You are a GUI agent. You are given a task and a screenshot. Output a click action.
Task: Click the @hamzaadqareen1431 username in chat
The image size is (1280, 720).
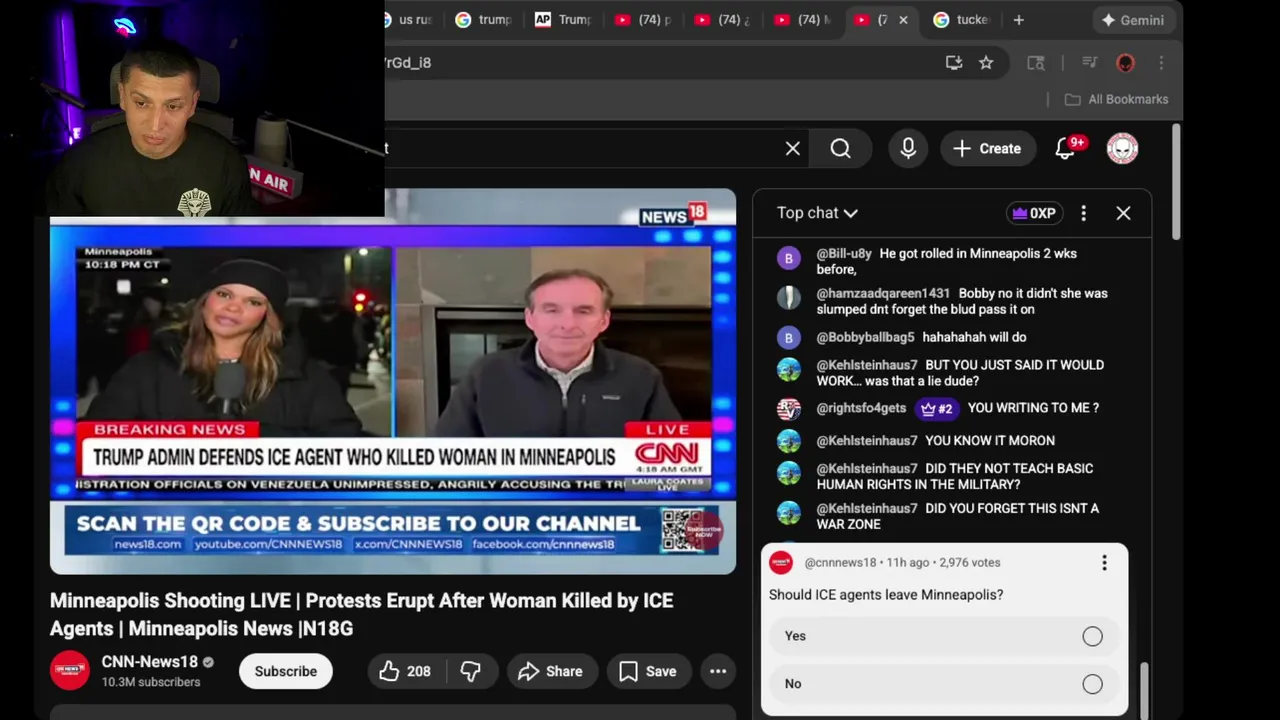(x=883, y=294)
